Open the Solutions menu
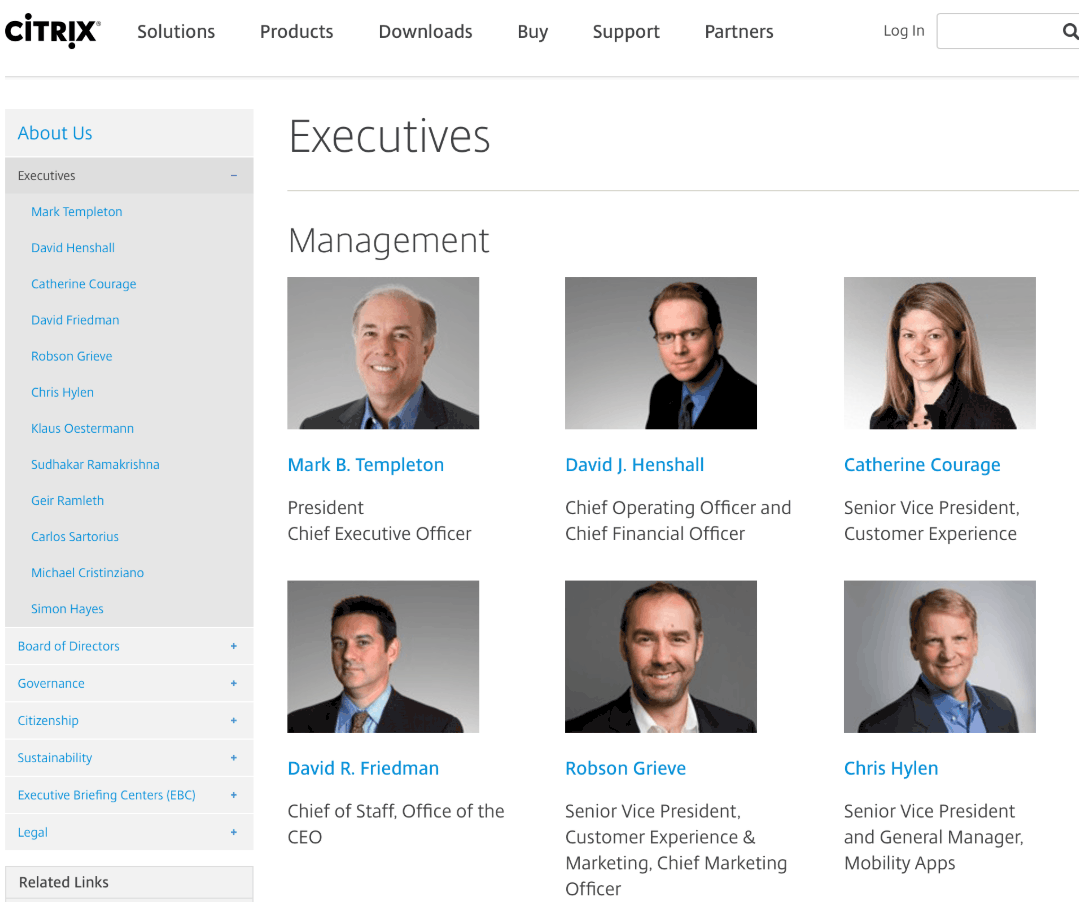1079x902 pixels. pos(175,31)
